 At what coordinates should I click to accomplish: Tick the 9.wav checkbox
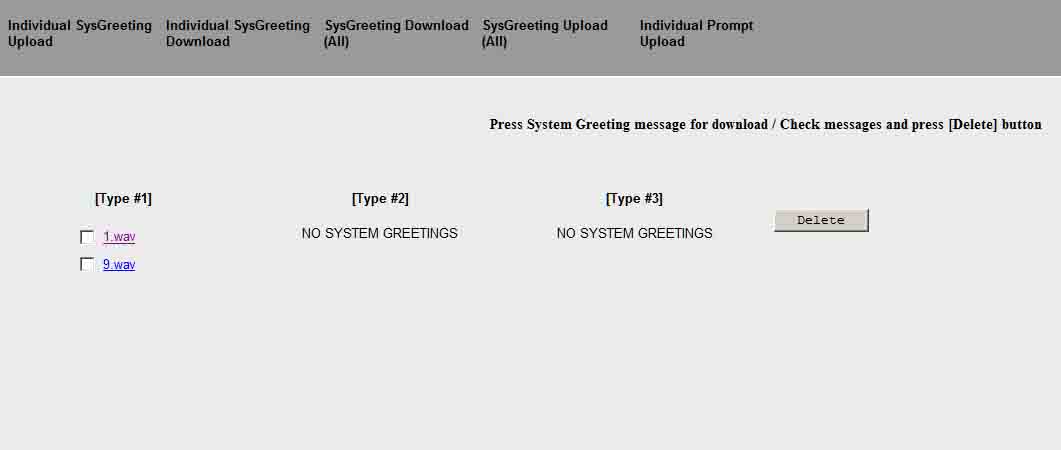[x=87, y=265]
